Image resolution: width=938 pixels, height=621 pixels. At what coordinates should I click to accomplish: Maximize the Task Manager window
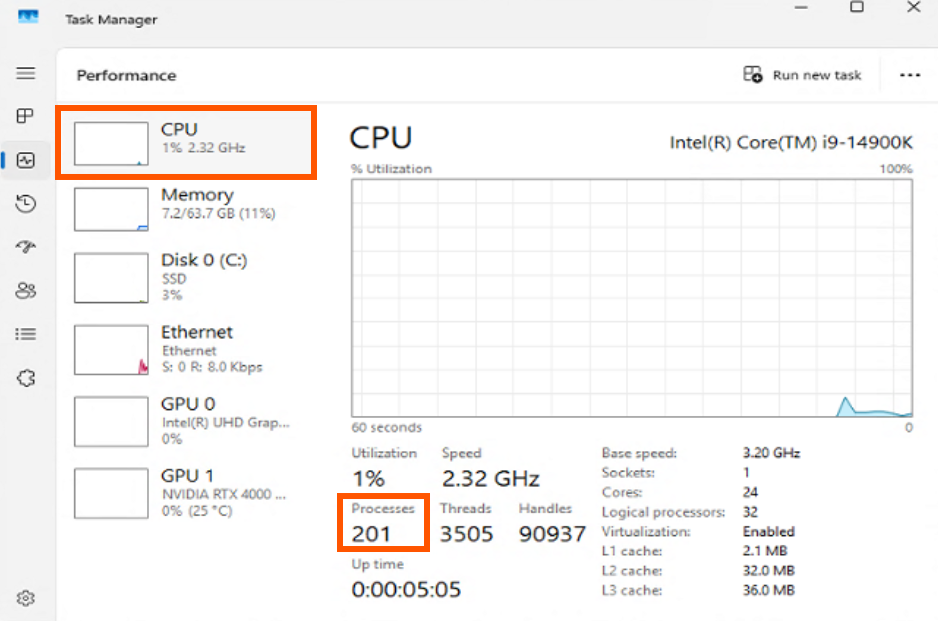pyautogui.click(x=857, y=7)
